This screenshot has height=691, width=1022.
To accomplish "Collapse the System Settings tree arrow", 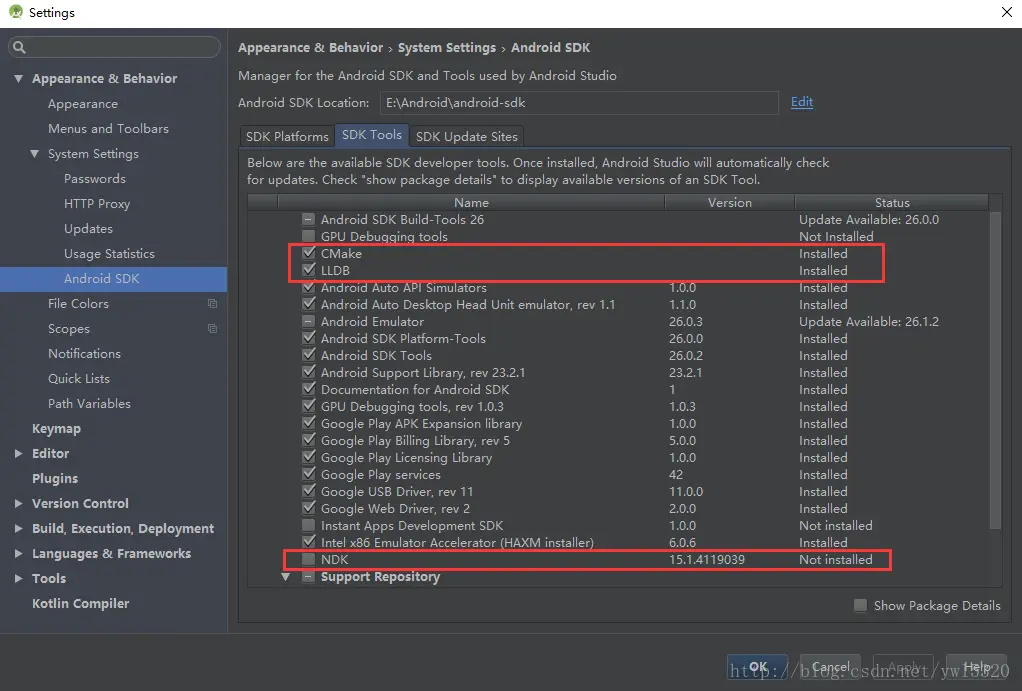I will (35, 154).
